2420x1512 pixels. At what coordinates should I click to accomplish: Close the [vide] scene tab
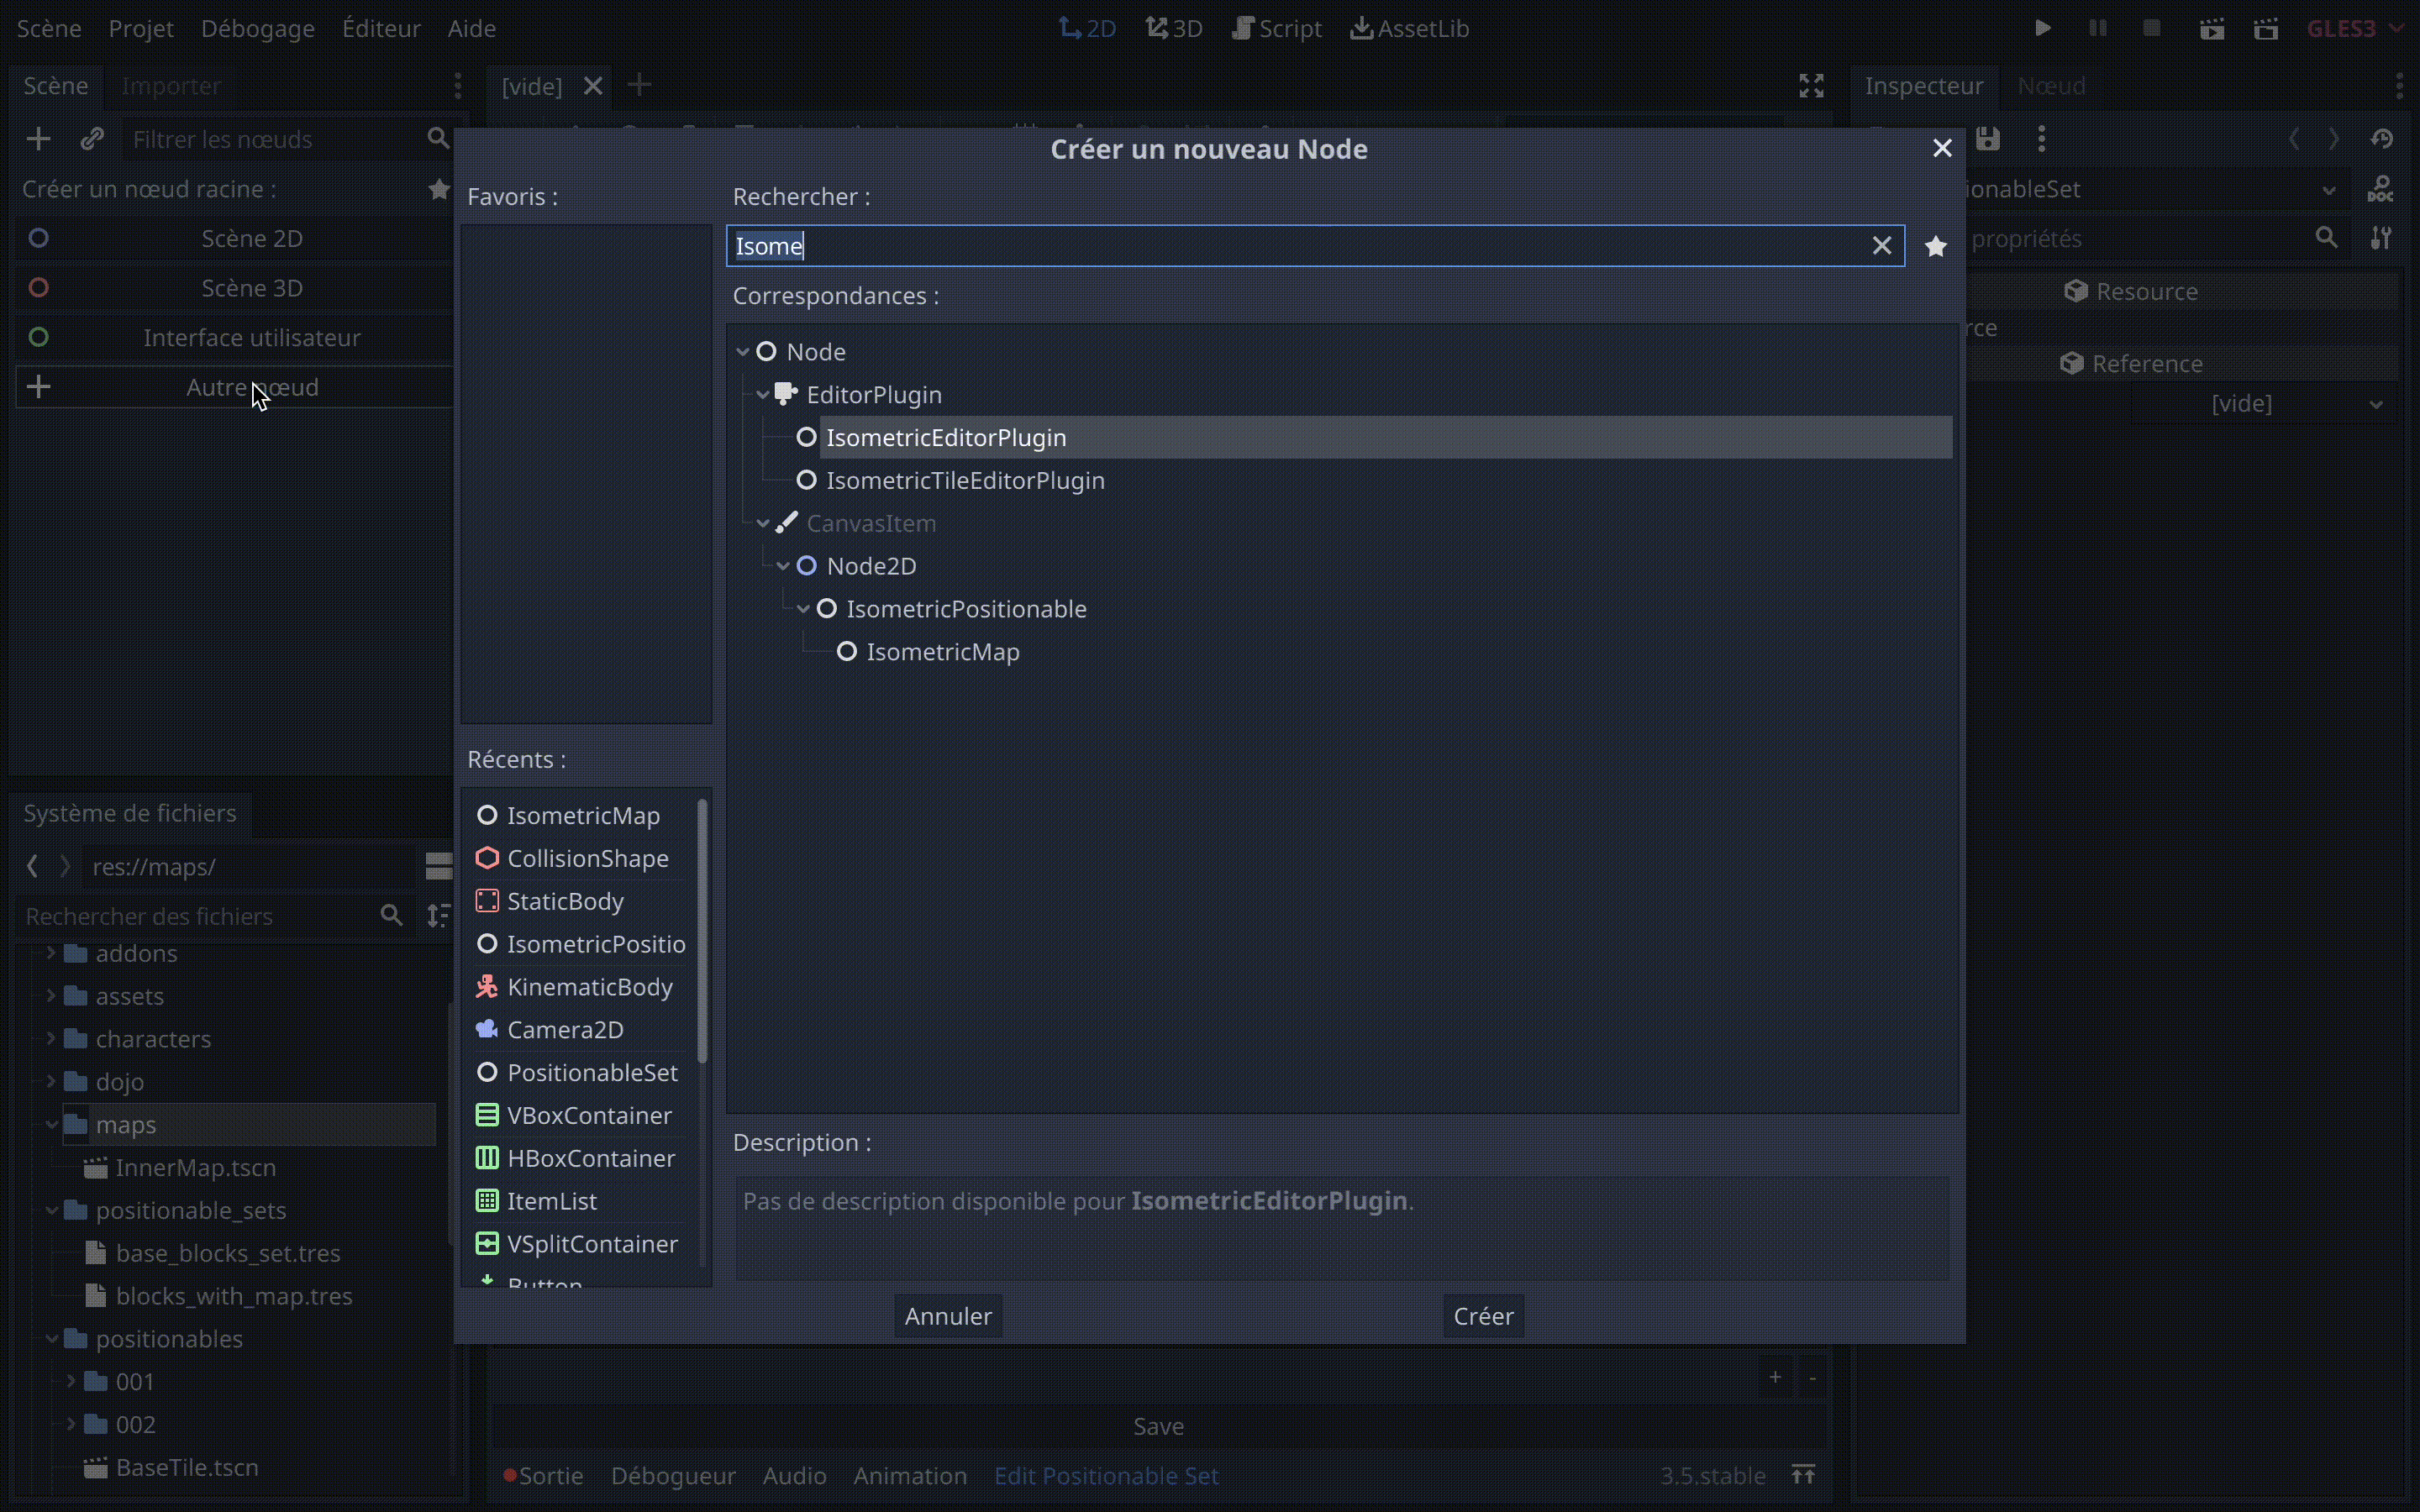click(593, 86)
